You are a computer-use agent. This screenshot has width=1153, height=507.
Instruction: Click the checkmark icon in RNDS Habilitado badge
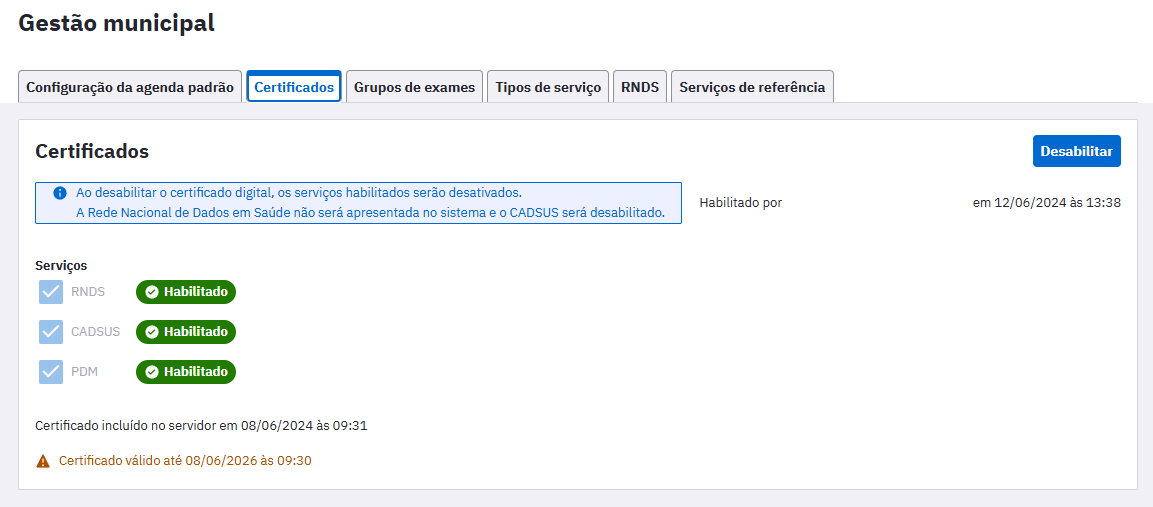[x=152, y=292]
